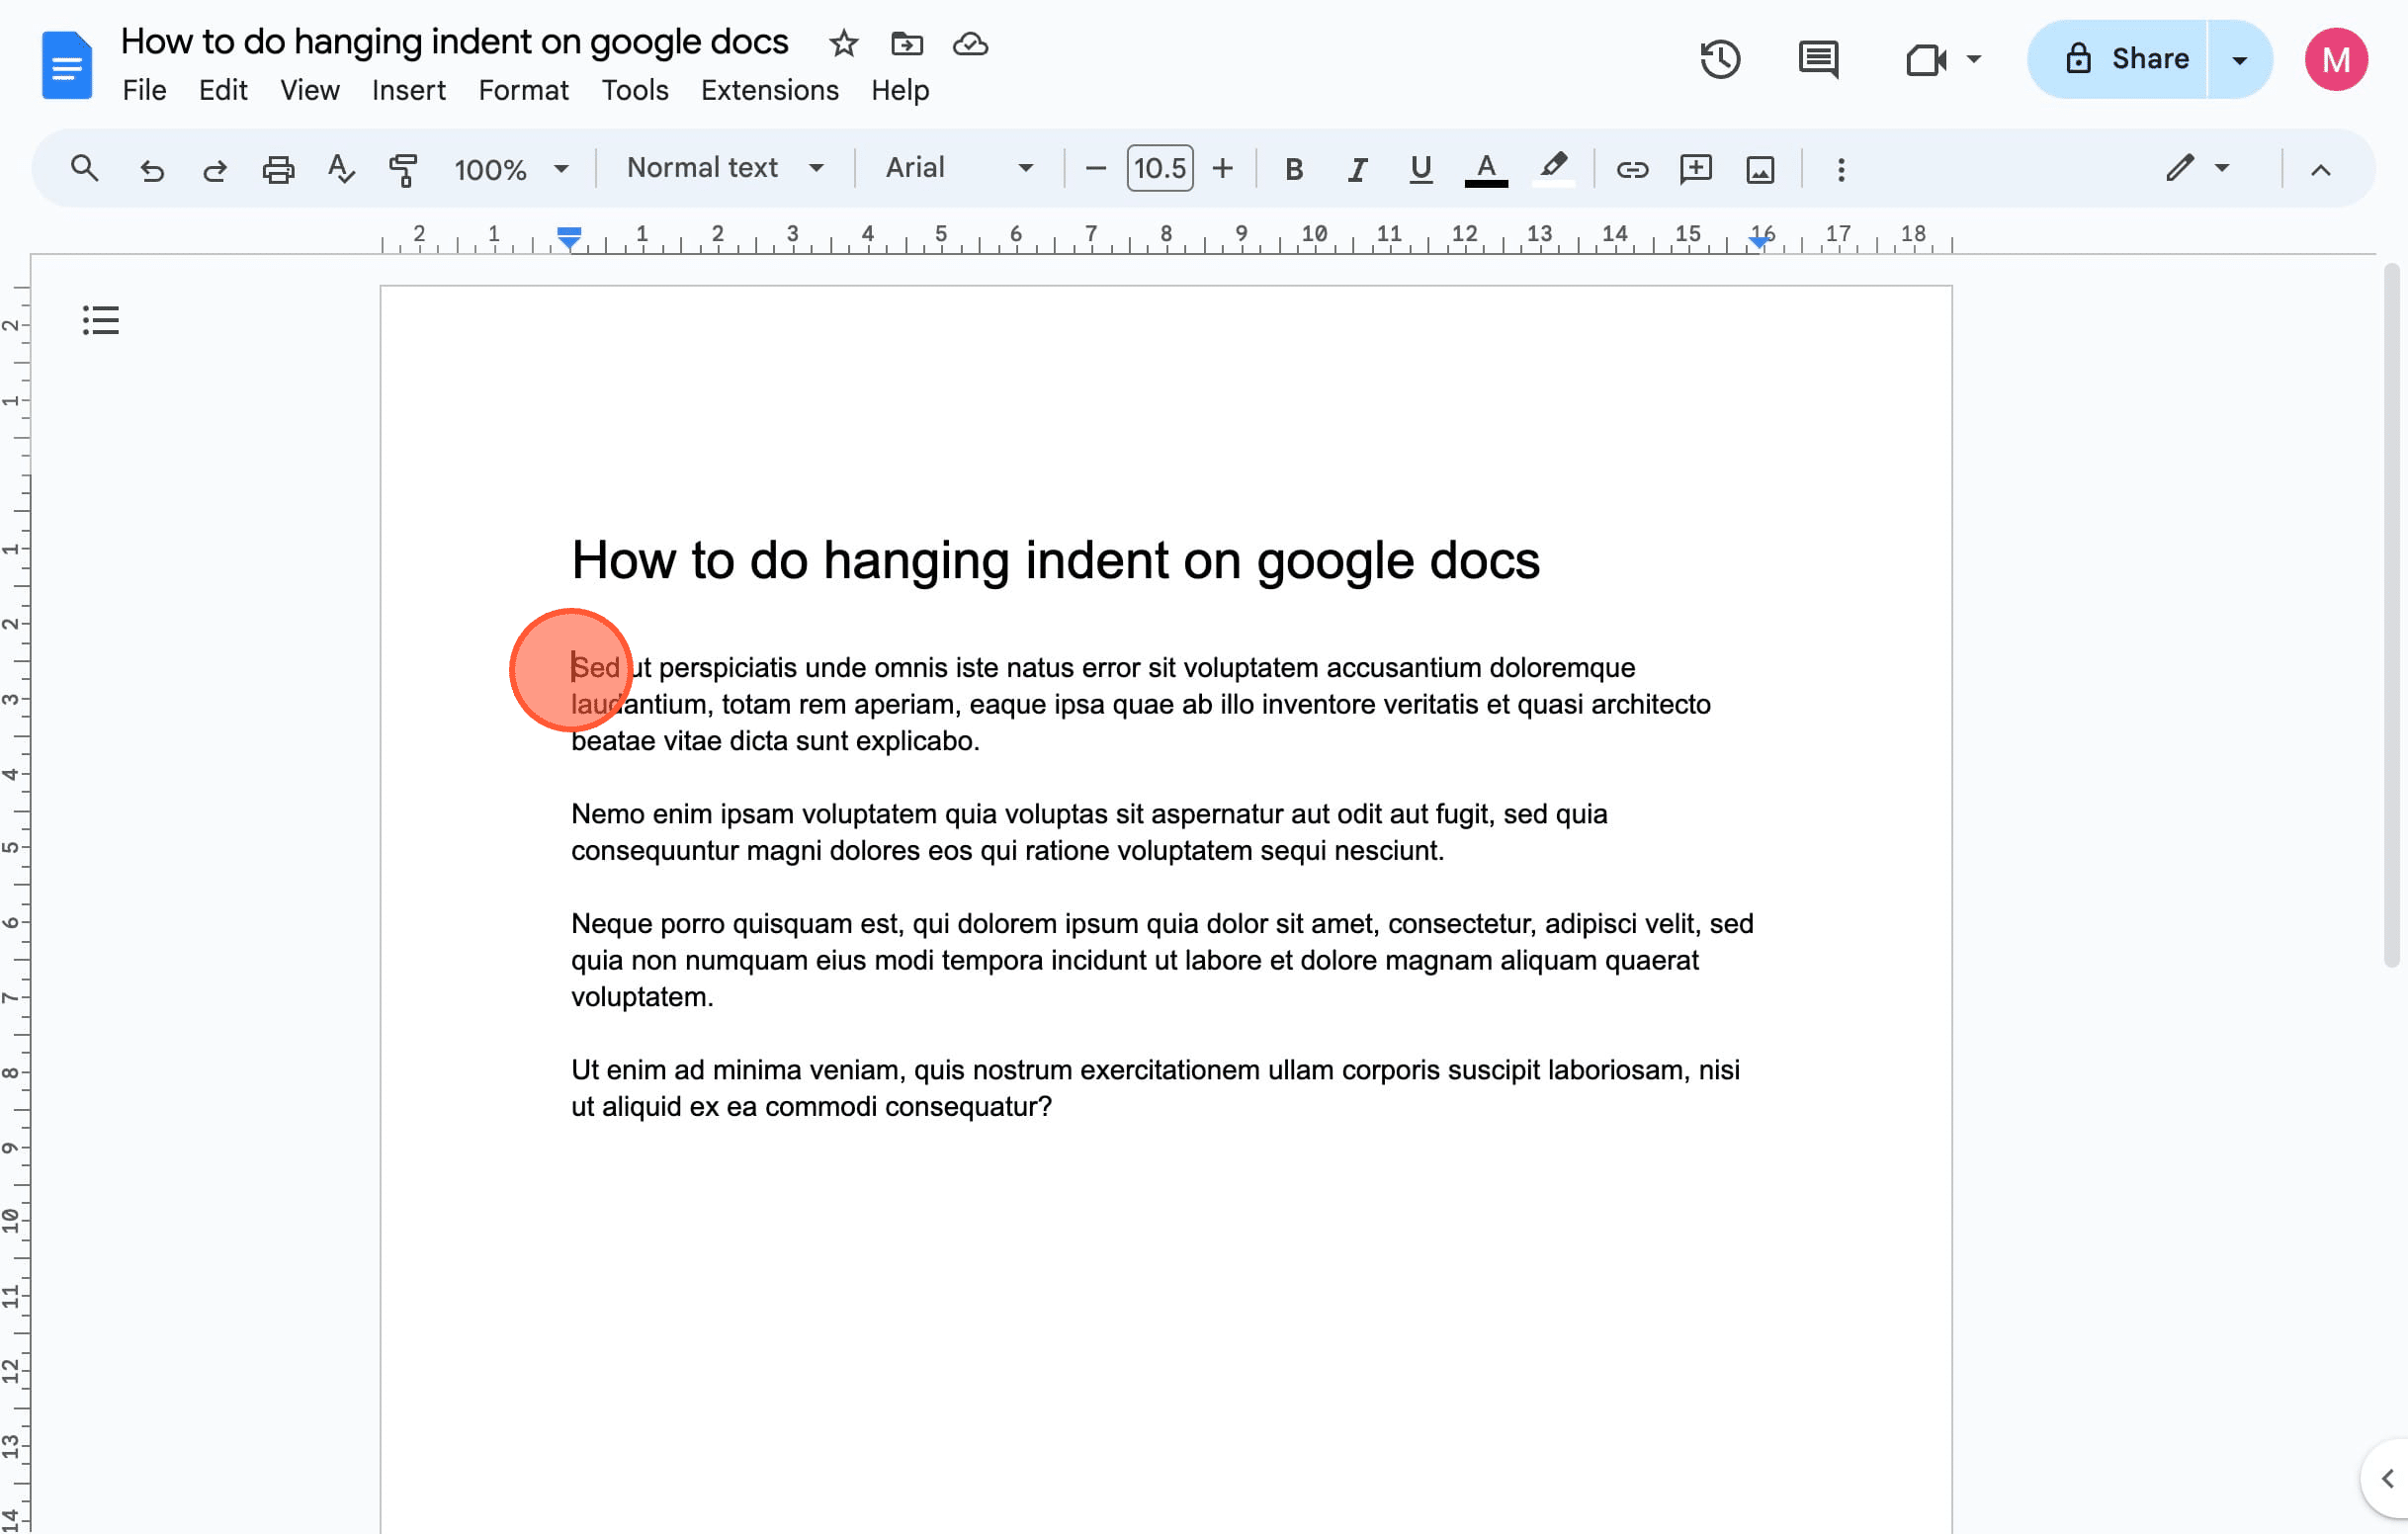This screenshot has height=1534, width=2408.
Task: Open the Format menu
Action: click(523, 90)
